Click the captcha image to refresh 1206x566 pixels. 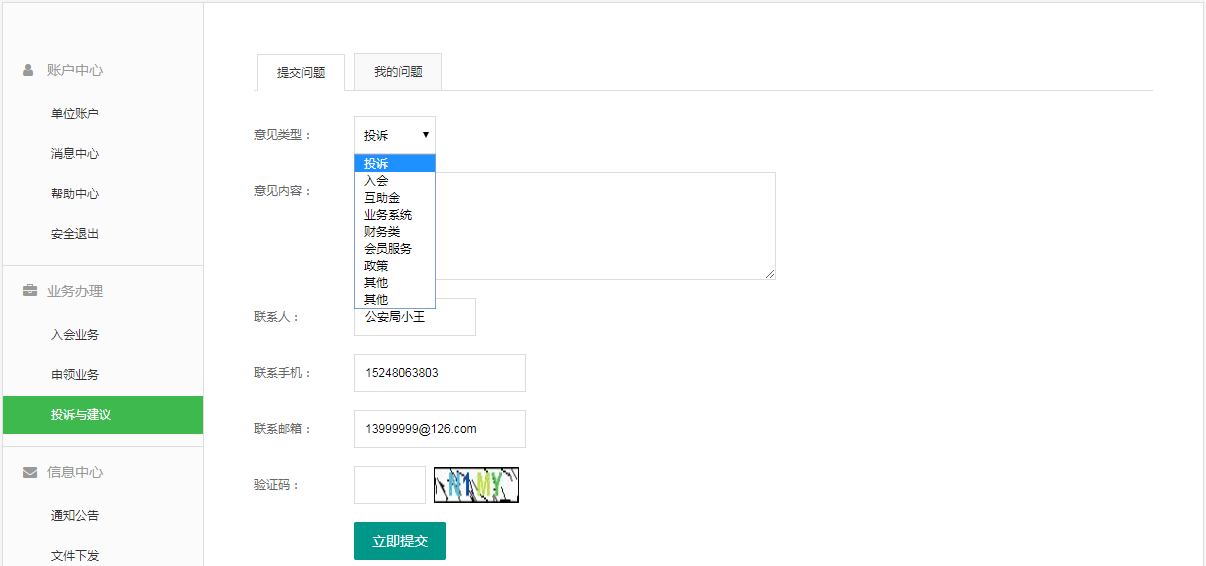click(x=476, y=485)
